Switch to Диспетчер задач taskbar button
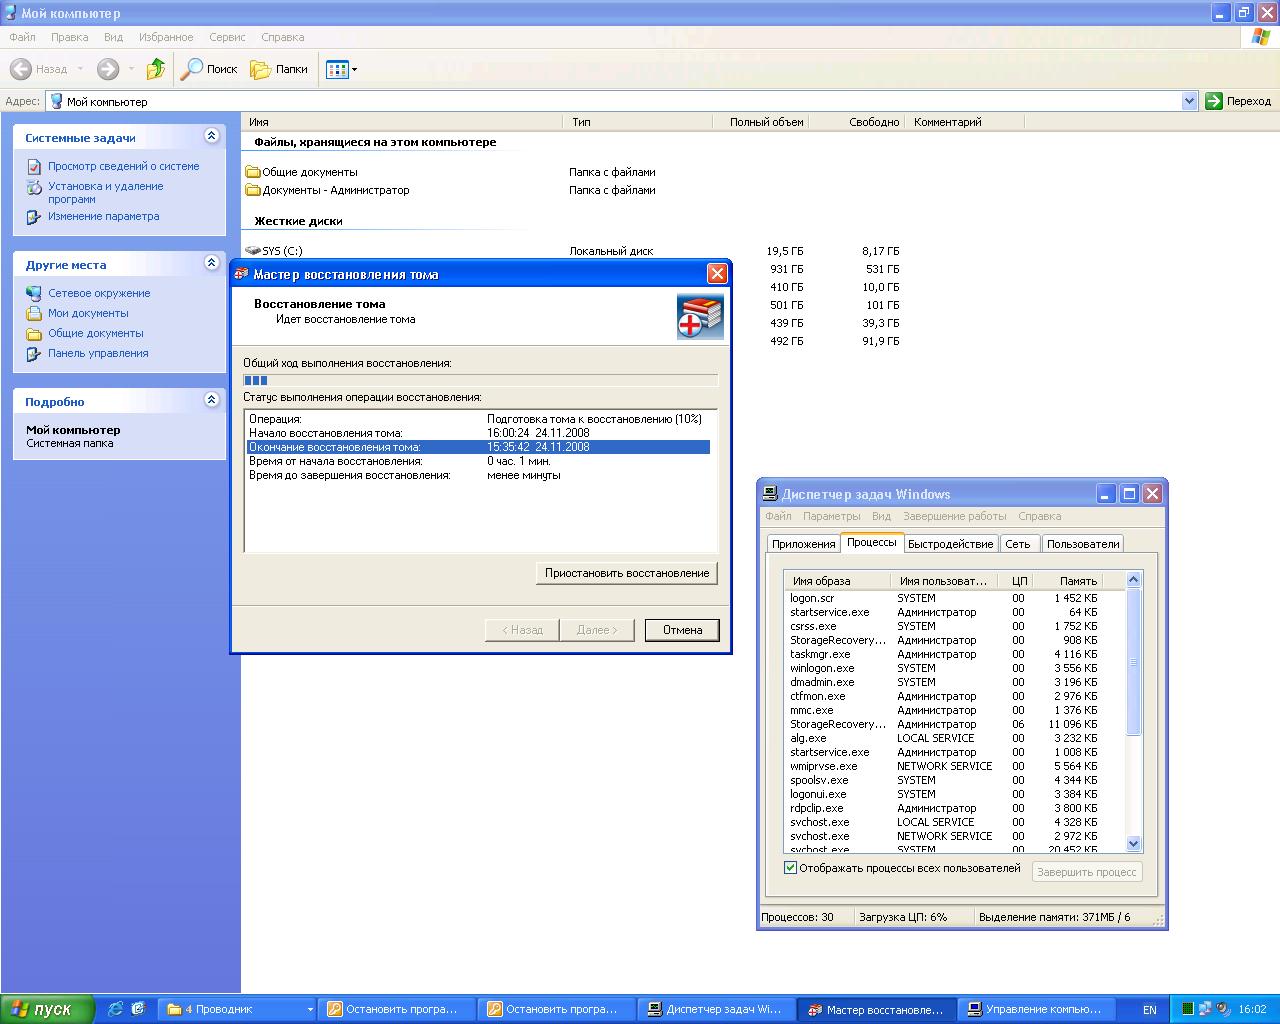Image resolution: width=1280 pixels, height=1024 pixels. point(717,1009)
